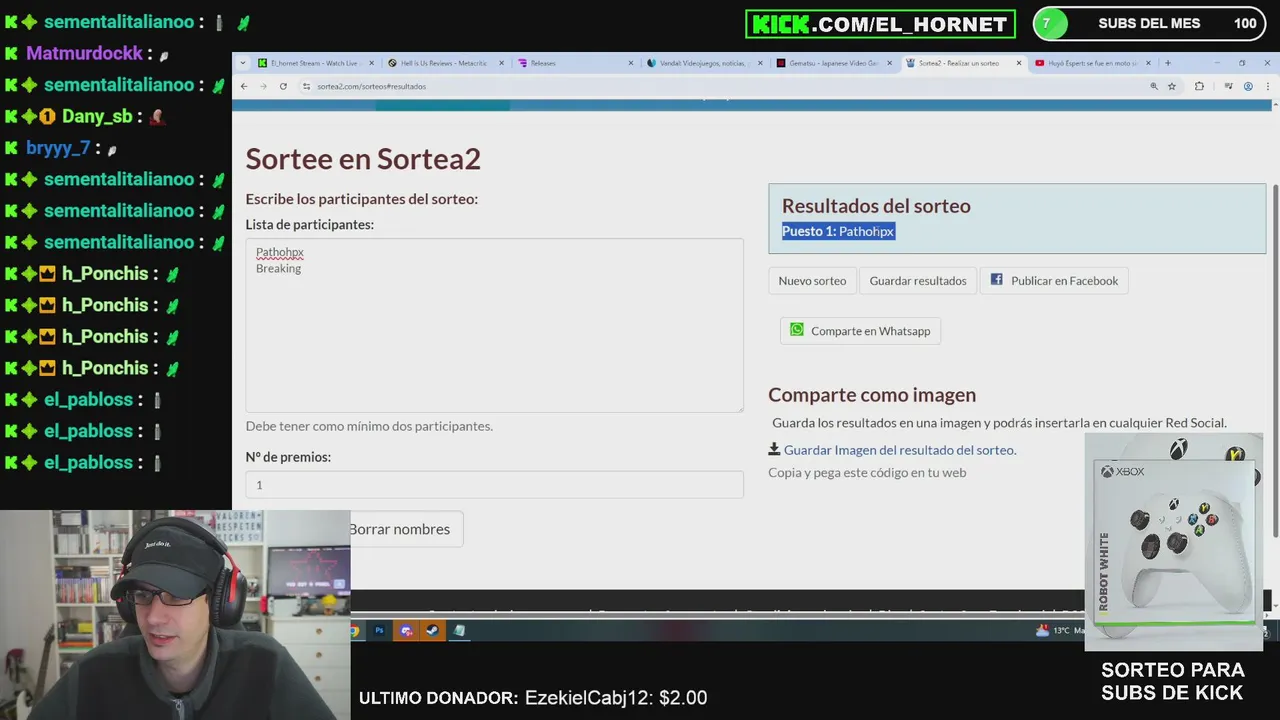Bookmark this page with star icon

click(x=1172, y=86)
